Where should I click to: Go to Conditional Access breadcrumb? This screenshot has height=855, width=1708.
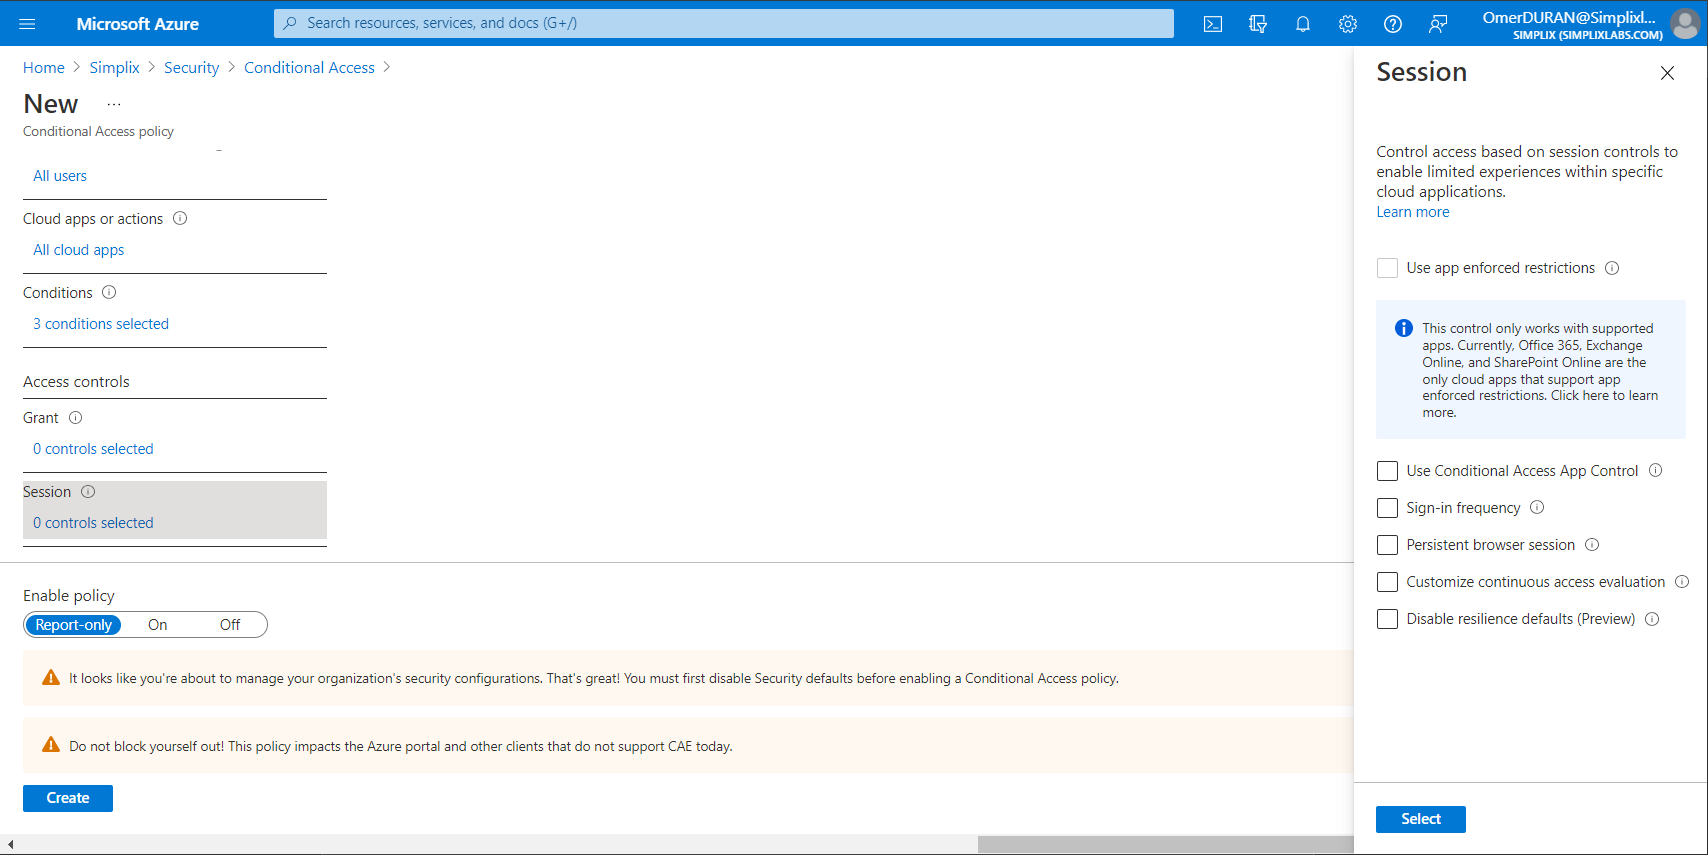tap(309, 67)
